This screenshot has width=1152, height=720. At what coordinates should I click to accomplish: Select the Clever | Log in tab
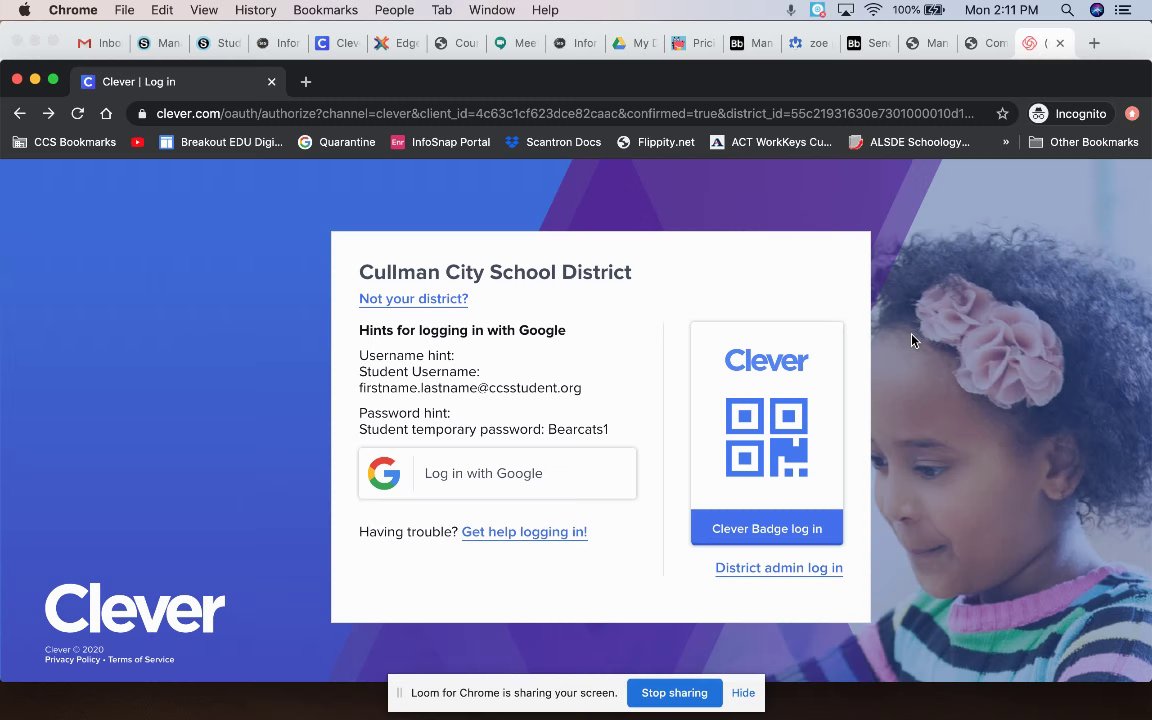[x=178, y=82]
